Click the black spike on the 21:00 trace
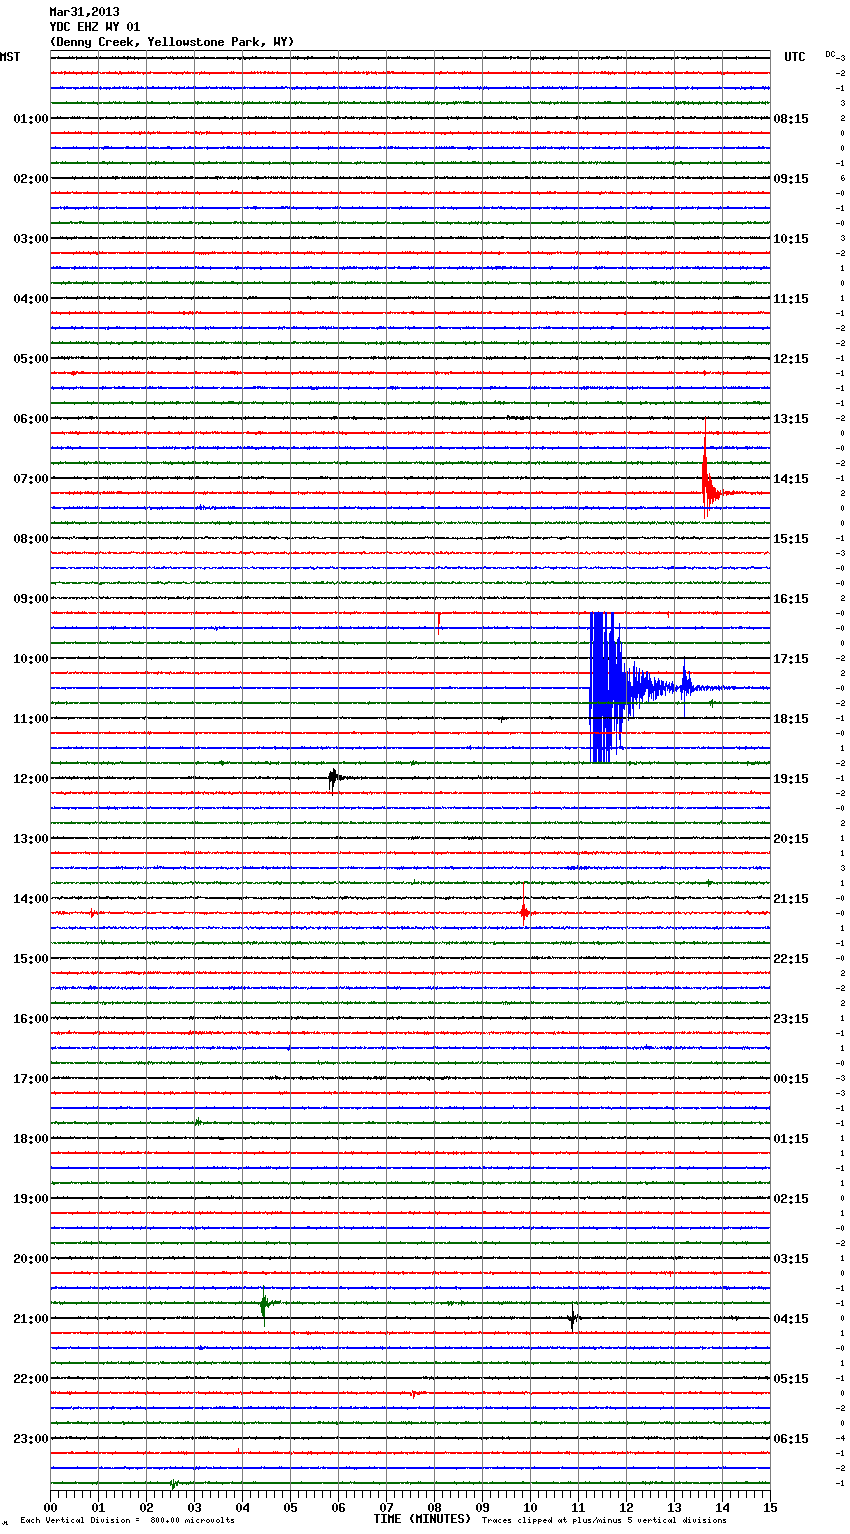Viewport: 850px width, 1534px height. point(572,1318)
